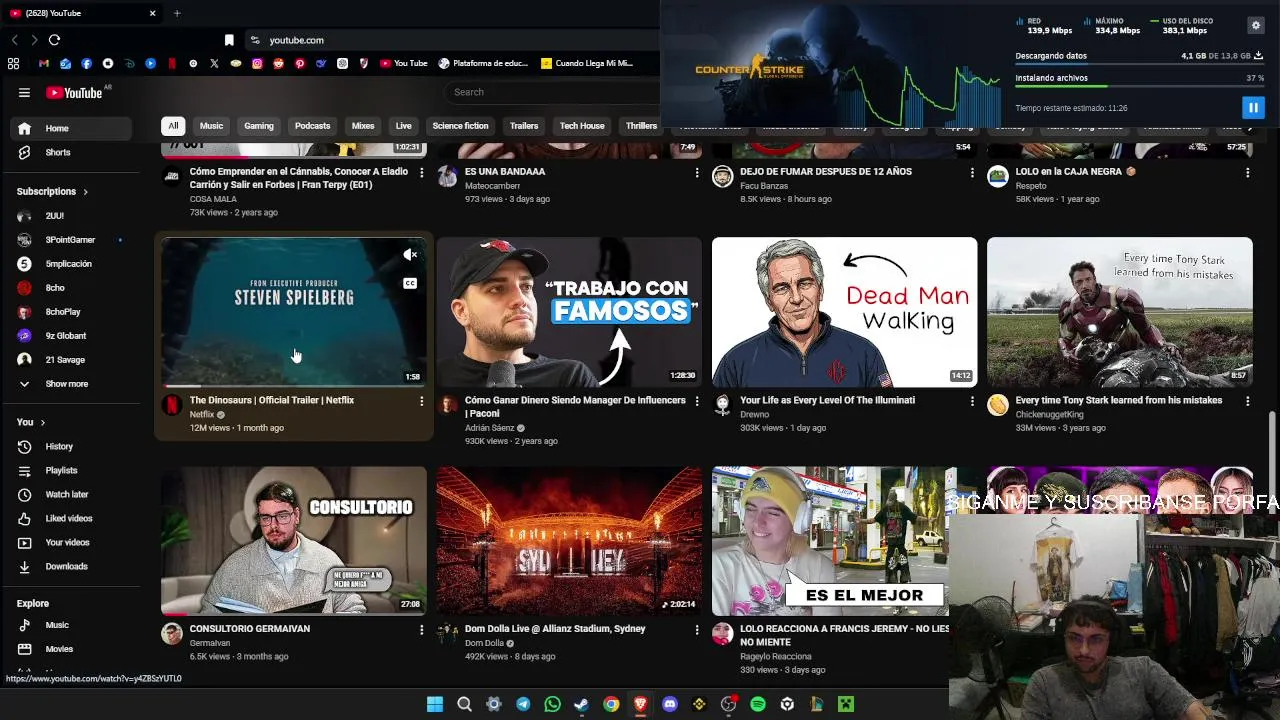The image size is (1280, 720).
Task: Open the X (Twitter) bookmark icon
Action: click(214, 63)
